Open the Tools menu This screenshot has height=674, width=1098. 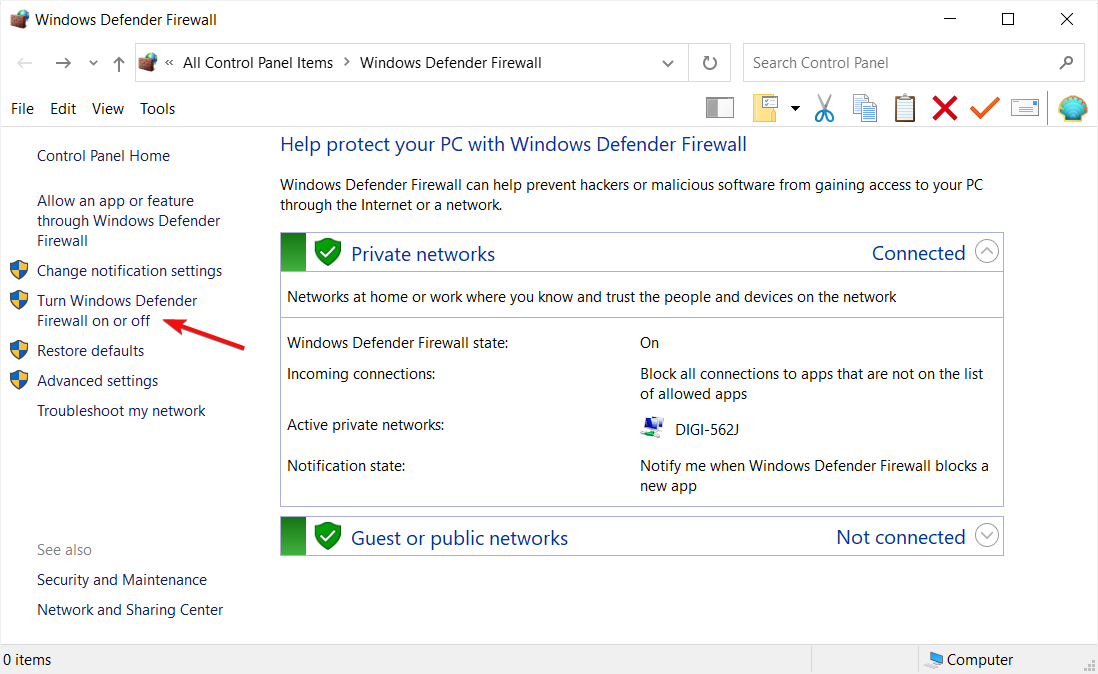pyautogui.click(x=158, y=108)
